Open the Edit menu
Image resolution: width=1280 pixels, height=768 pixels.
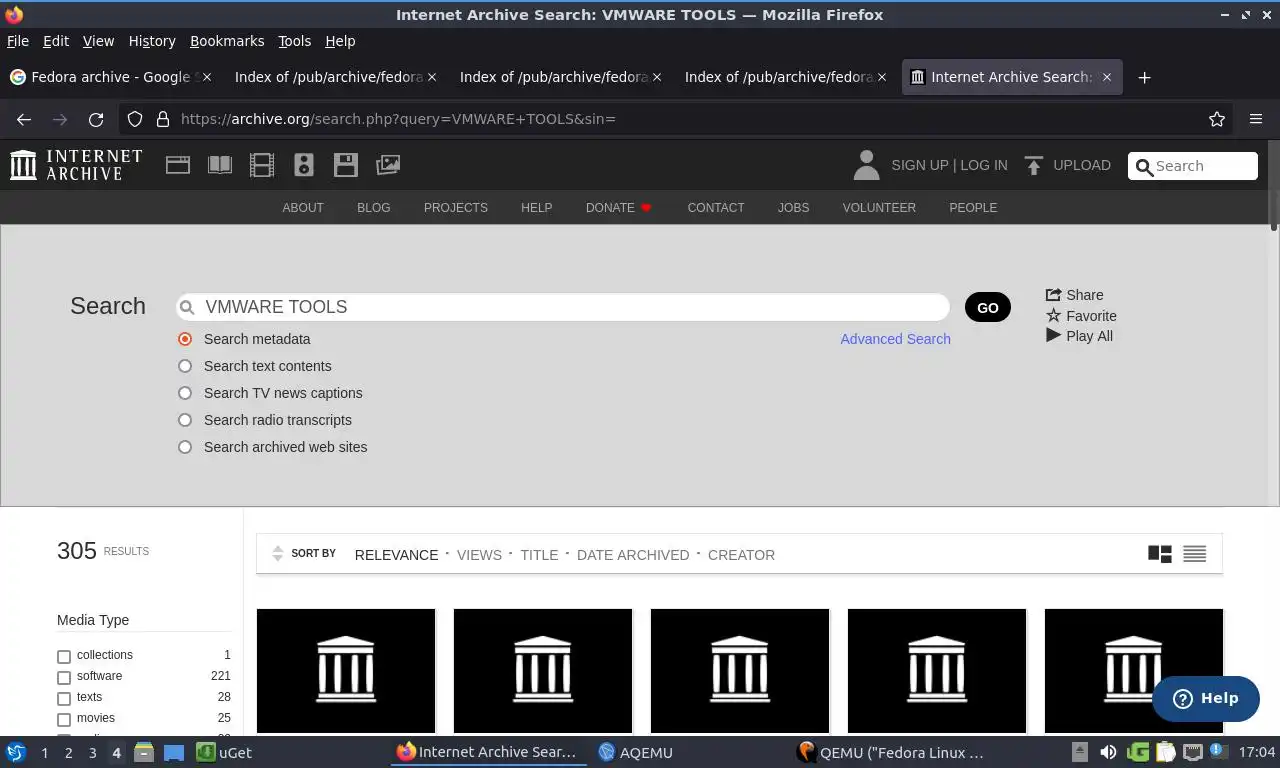(56, 41)
